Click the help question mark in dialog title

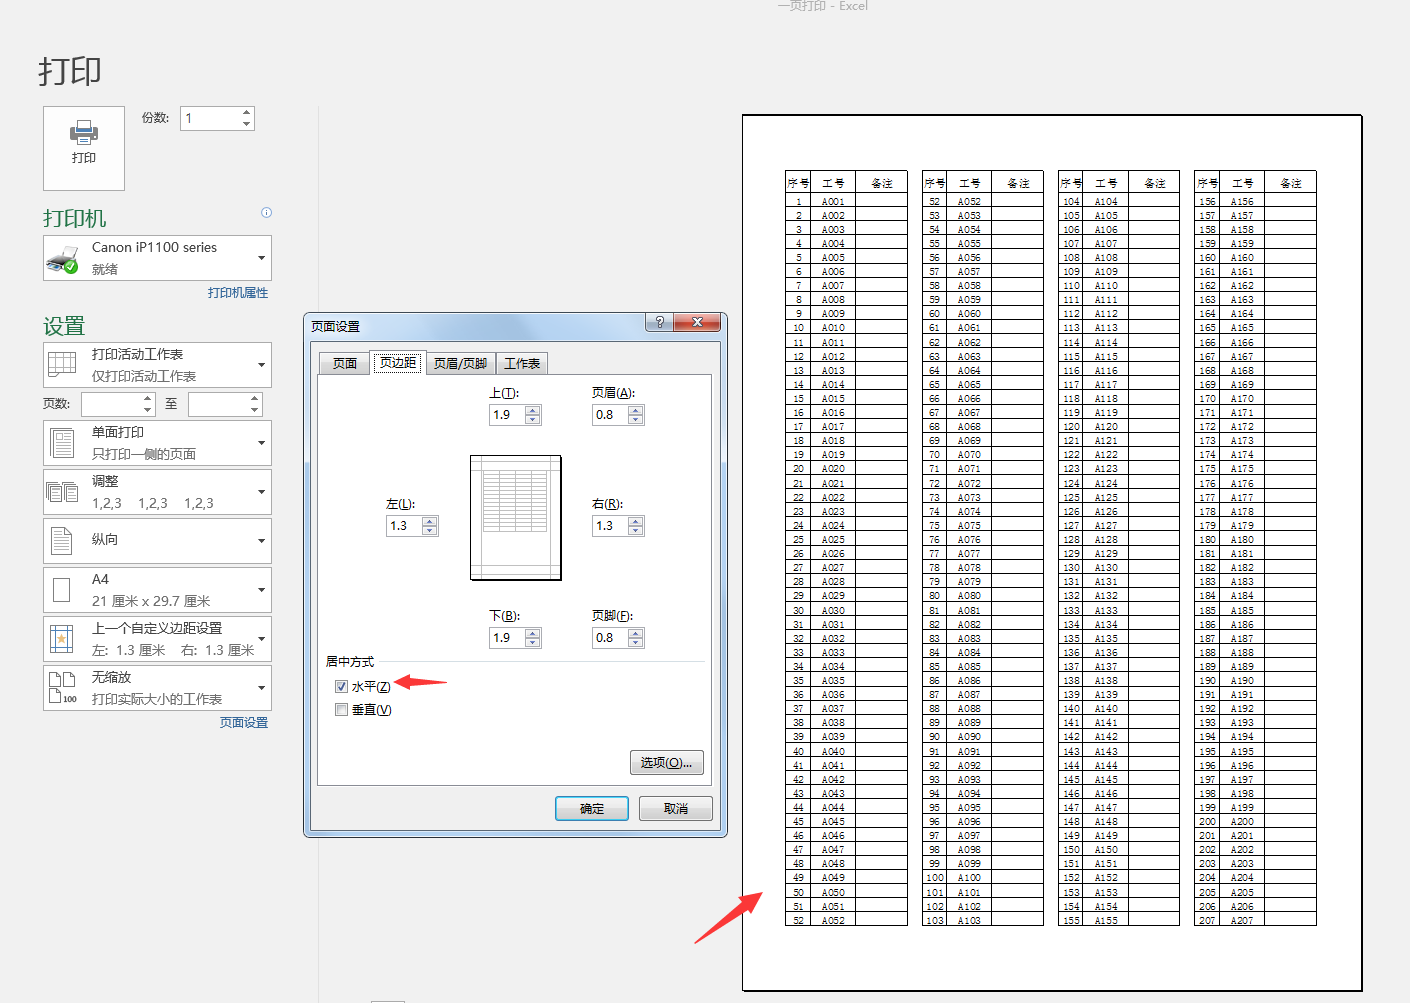[659, 322]
